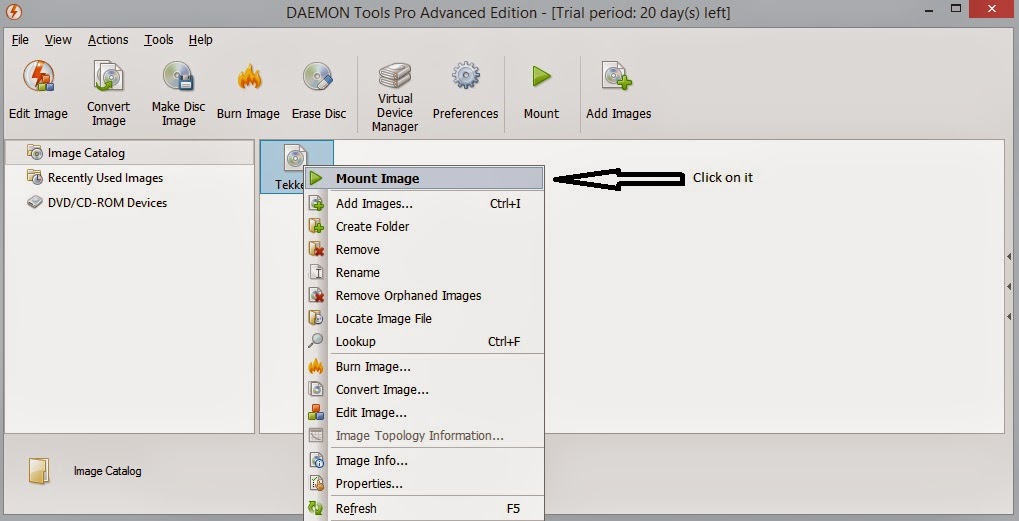
Task: Click the Refresh arrows menu icon
Action: pos(316,508)
